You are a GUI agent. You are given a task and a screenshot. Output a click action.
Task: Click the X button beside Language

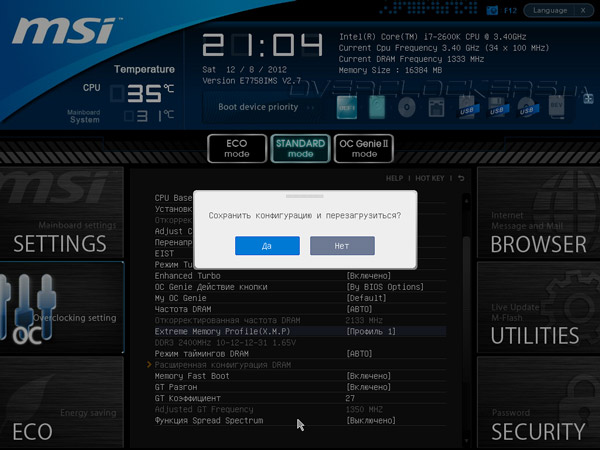click(583, 10)
